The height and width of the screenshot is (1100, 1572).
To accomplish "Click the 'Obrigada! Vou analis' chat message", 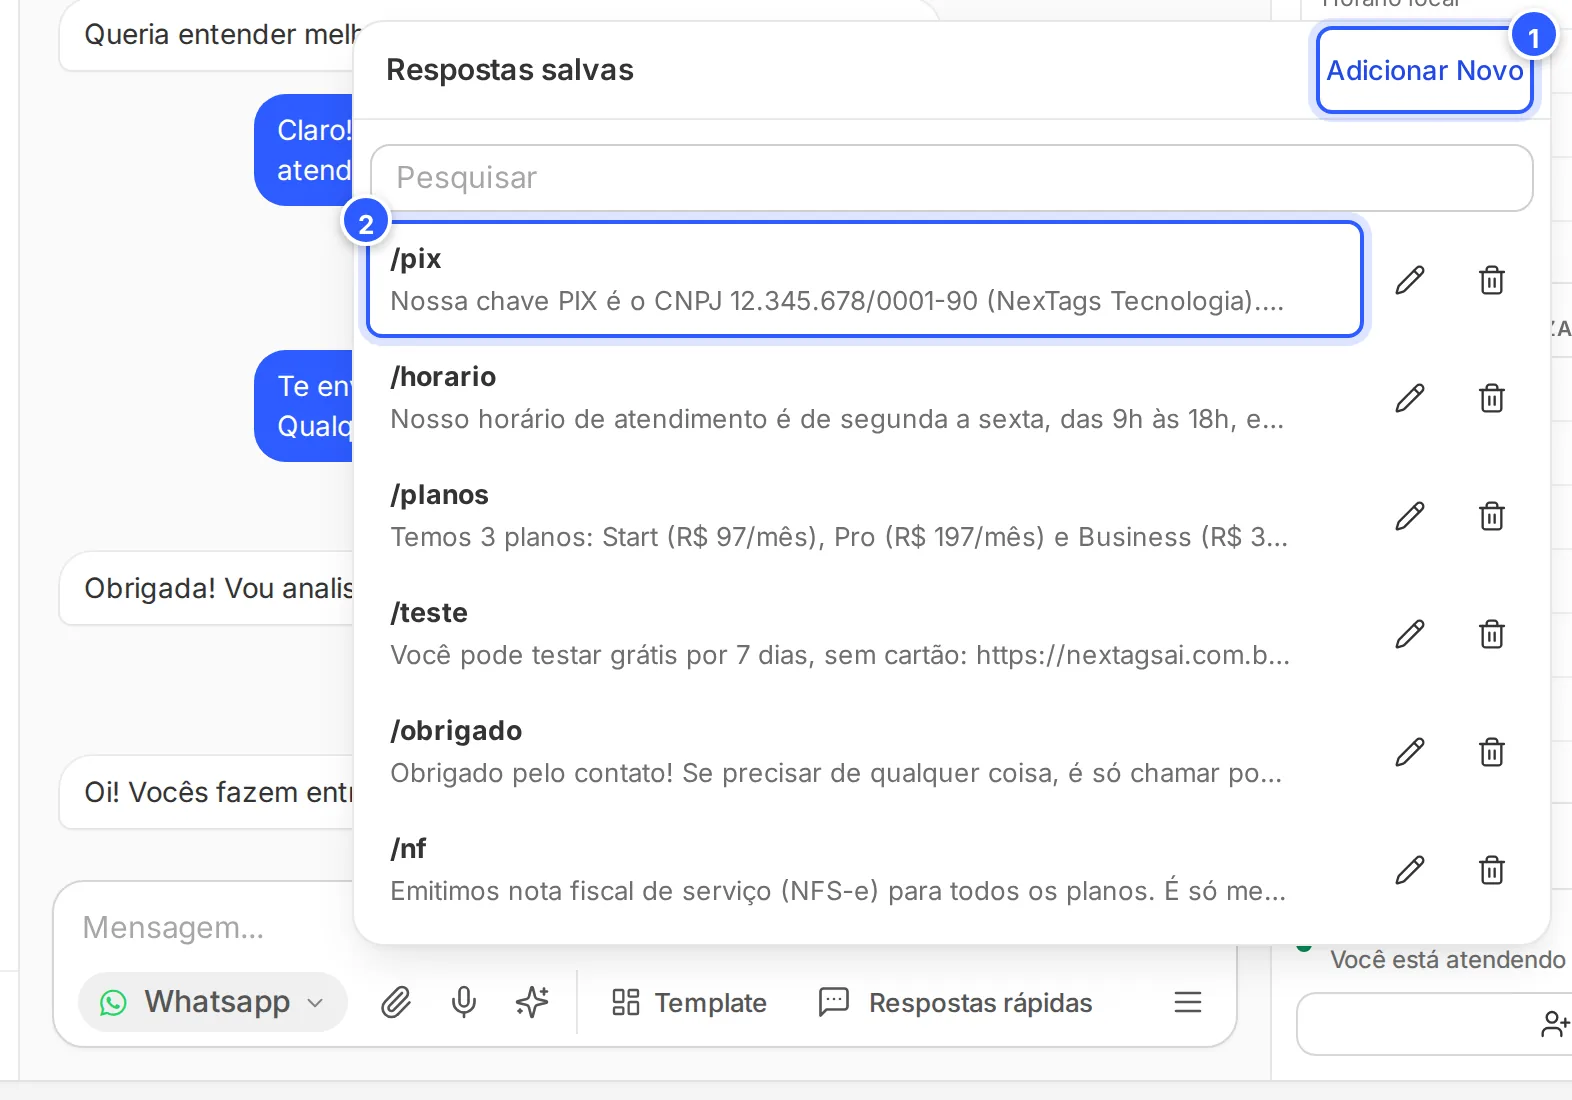I will click(x=207, y=588).
